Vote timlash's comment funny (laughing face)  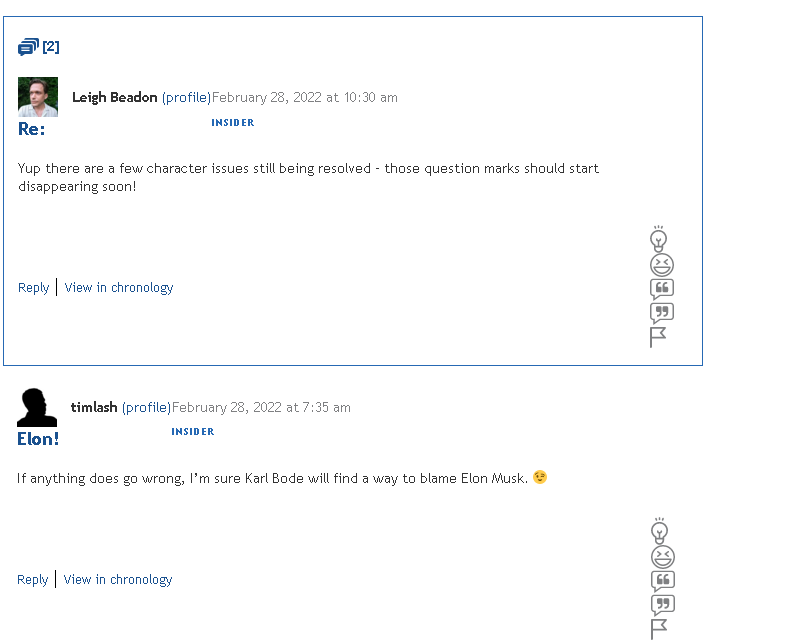pyautogui.click(x=661, y=557)
